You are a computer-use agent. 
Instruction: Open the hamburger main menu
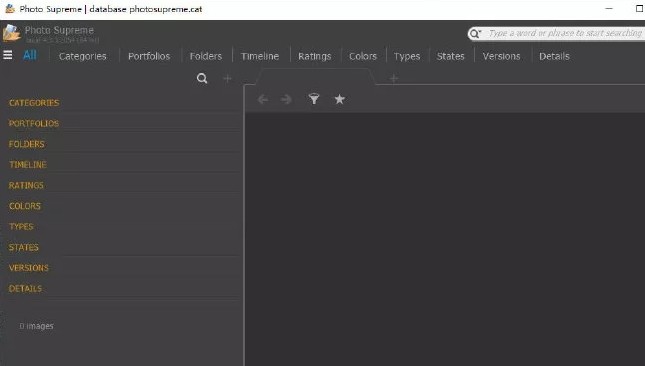click(8, 55)
